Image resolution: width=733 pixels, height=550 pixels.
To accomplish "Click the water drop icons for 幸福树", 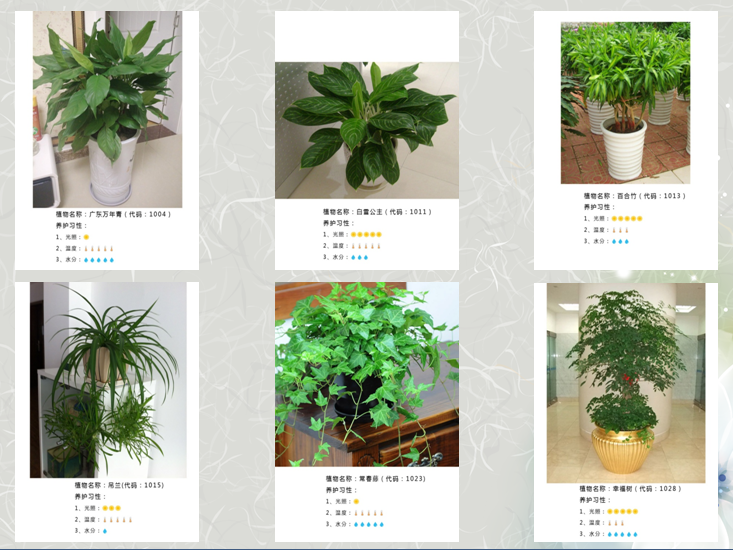I will pyautogui.click(x=623, y=534).
